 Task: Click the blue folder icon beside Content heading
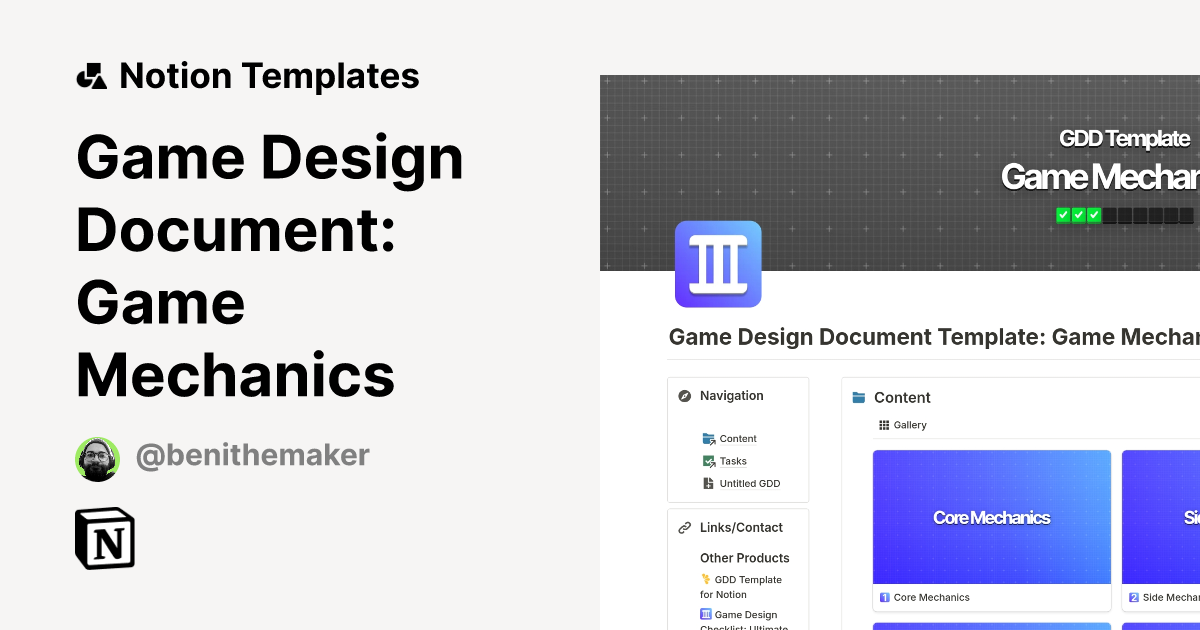(x=859, y=397)
